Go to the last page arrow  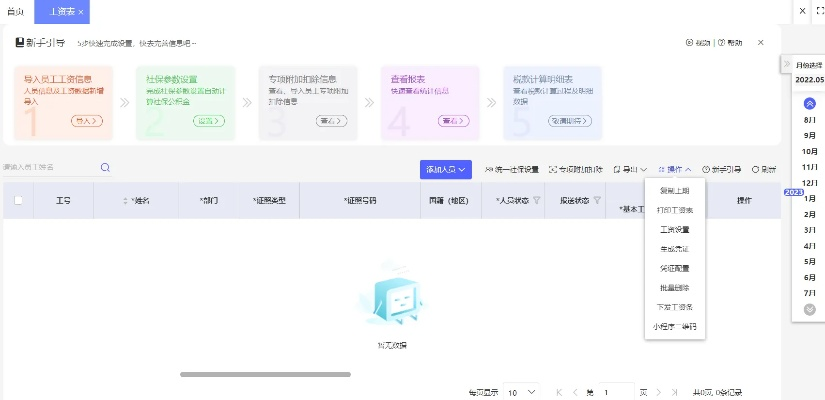pyautogui.click(x=675, y=393)
